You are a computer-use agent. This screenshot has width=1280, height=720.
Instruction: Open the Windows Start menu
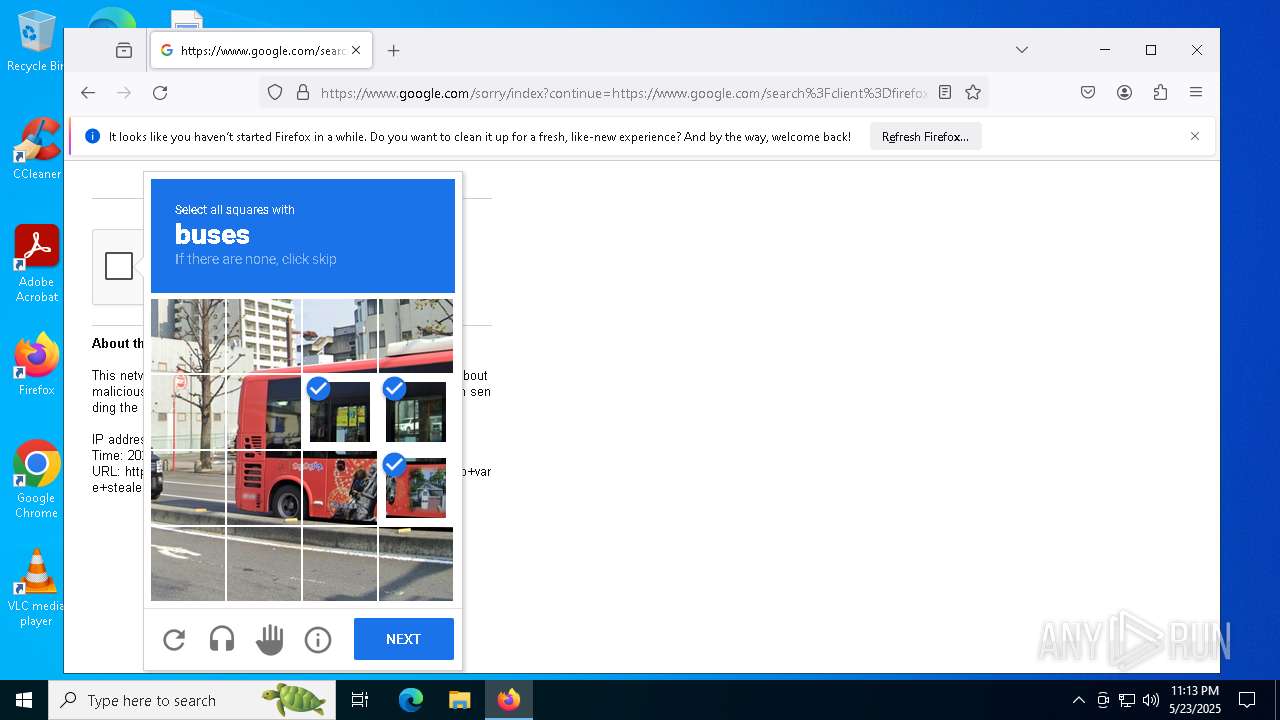pyautogui.click(x=24, y=700)
